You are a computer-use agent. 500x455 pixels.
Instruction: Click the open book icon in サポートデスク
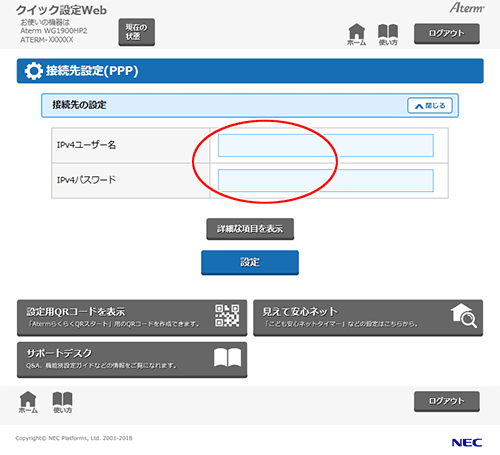click(227, 357)
